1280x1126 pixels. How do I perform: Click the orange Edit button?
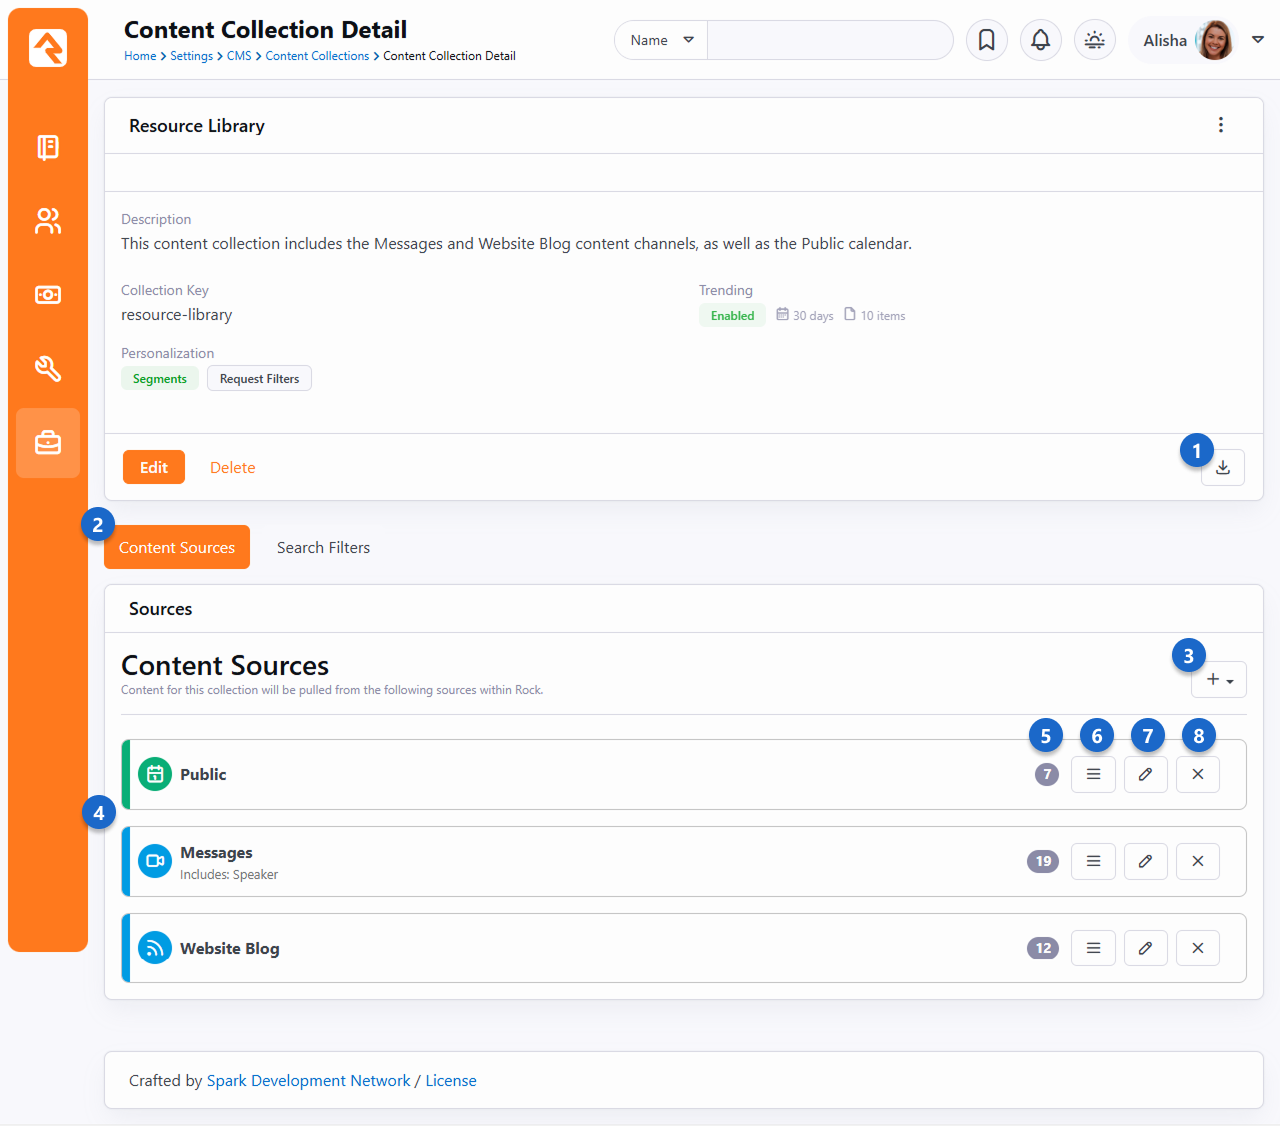[x=154, y=467]
